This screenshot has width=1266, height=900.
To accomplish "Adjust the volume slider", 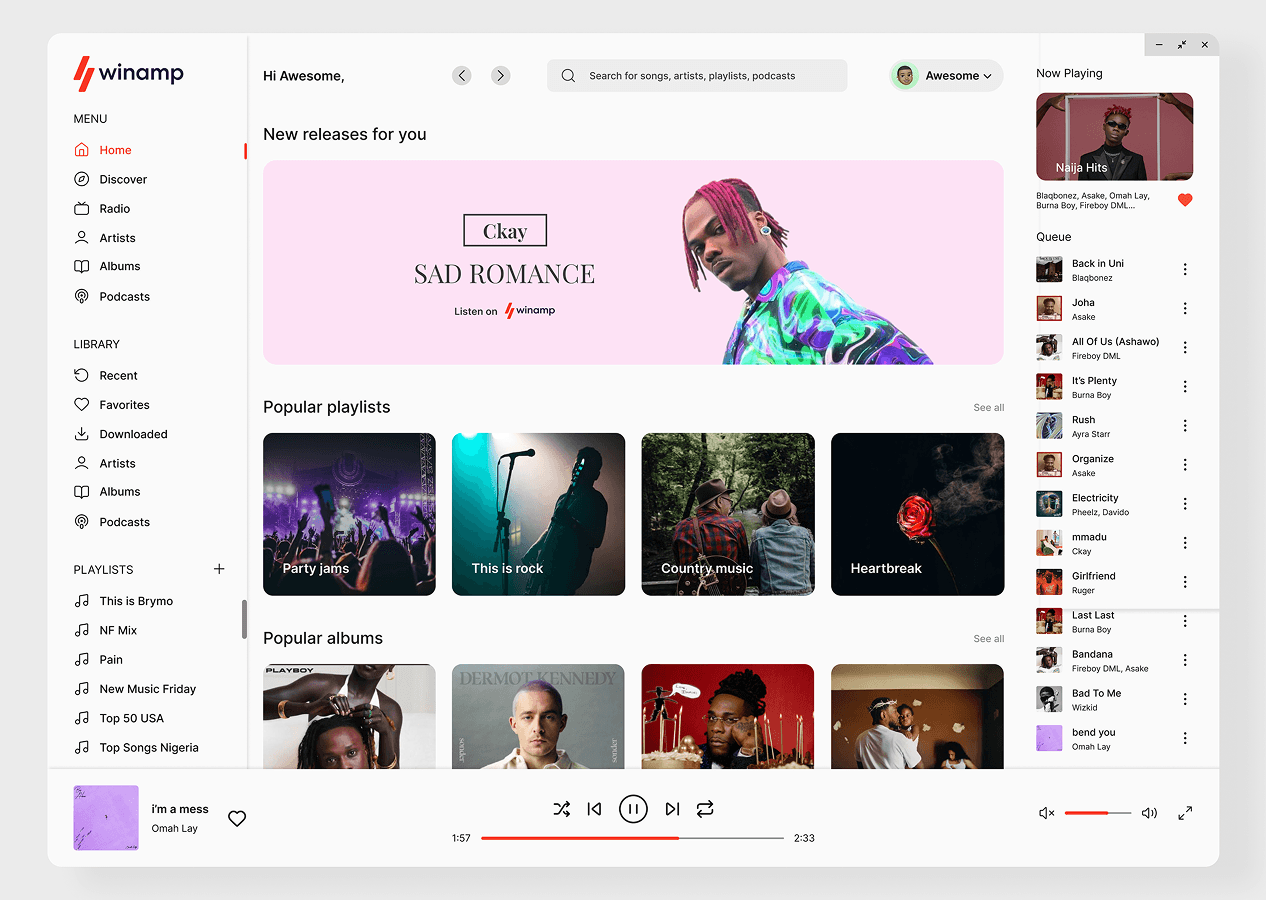I will click(x=1098, y=813).
